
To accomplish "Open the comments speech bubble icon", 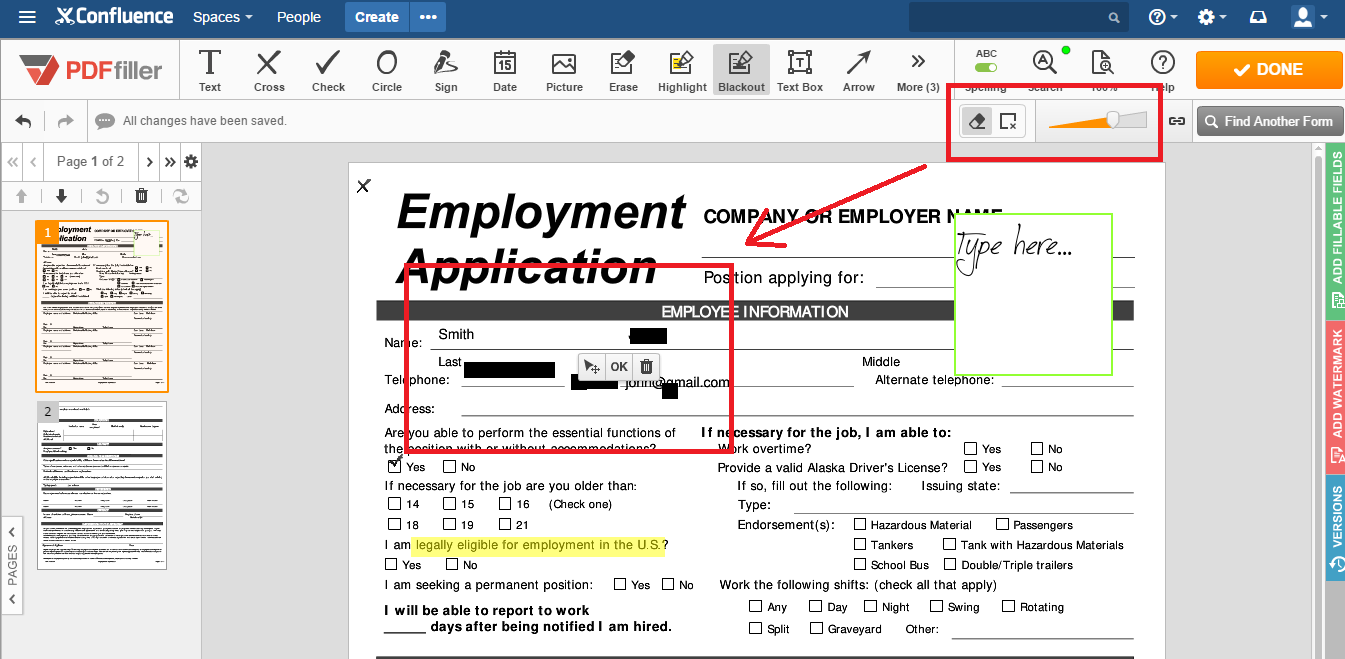I will [x=105, y=121].
